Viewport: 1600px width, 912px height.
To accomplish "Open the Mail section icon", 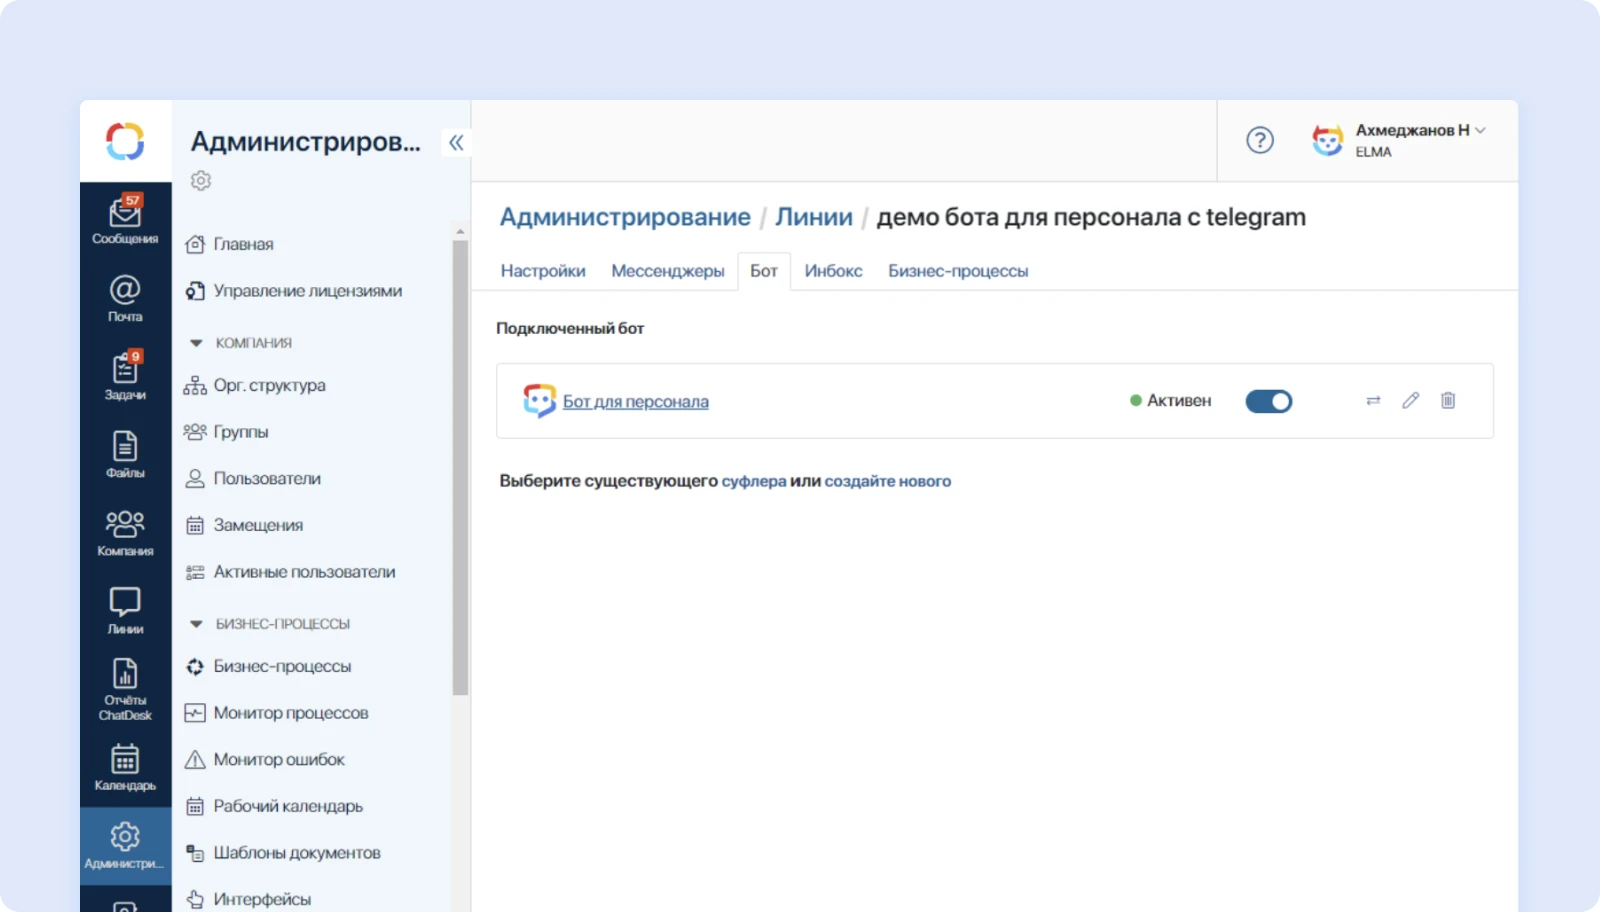I will coord(125,298).
